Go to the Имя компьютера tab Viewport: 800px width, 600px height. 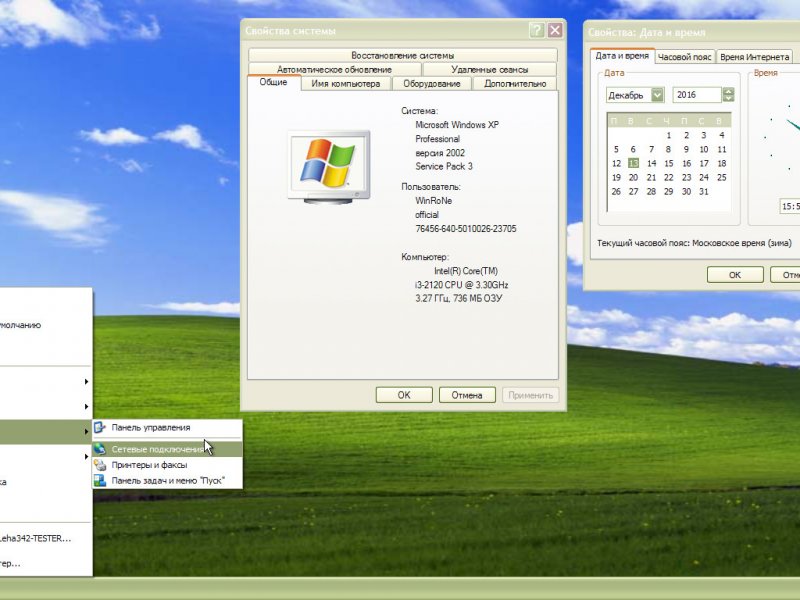[345, 84]
